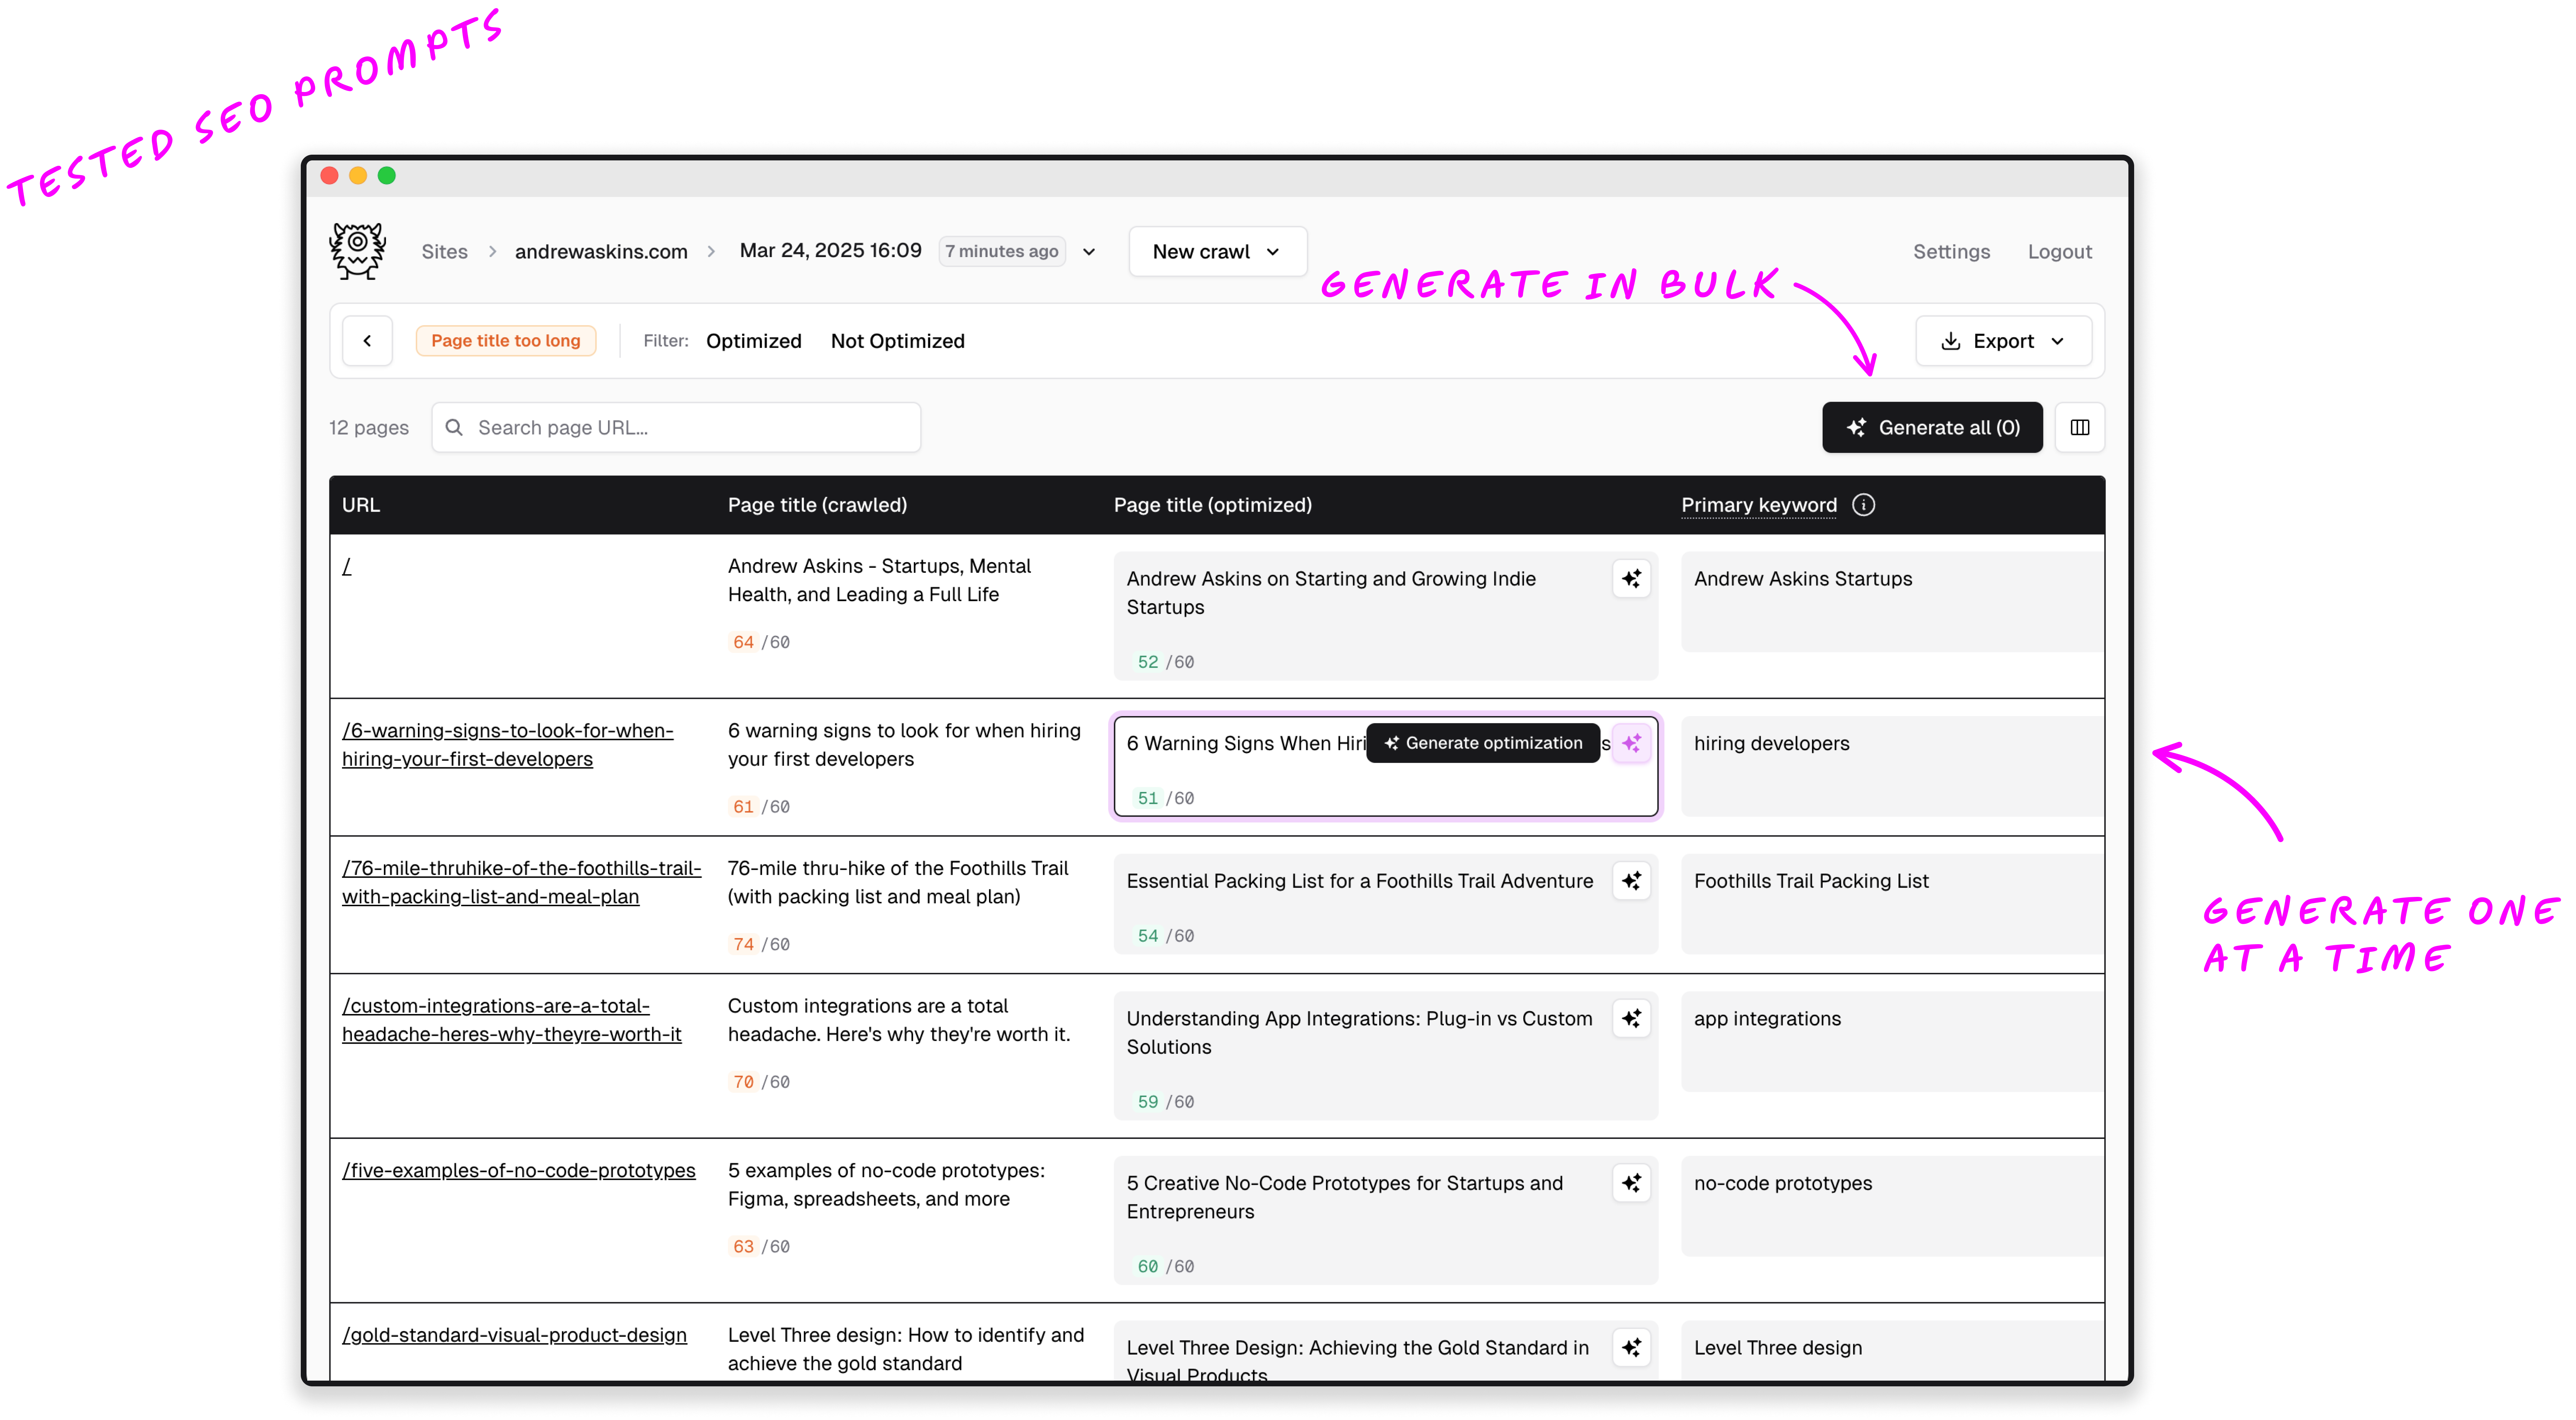Click the back arrow beside the filter badge

click(367, 340)
